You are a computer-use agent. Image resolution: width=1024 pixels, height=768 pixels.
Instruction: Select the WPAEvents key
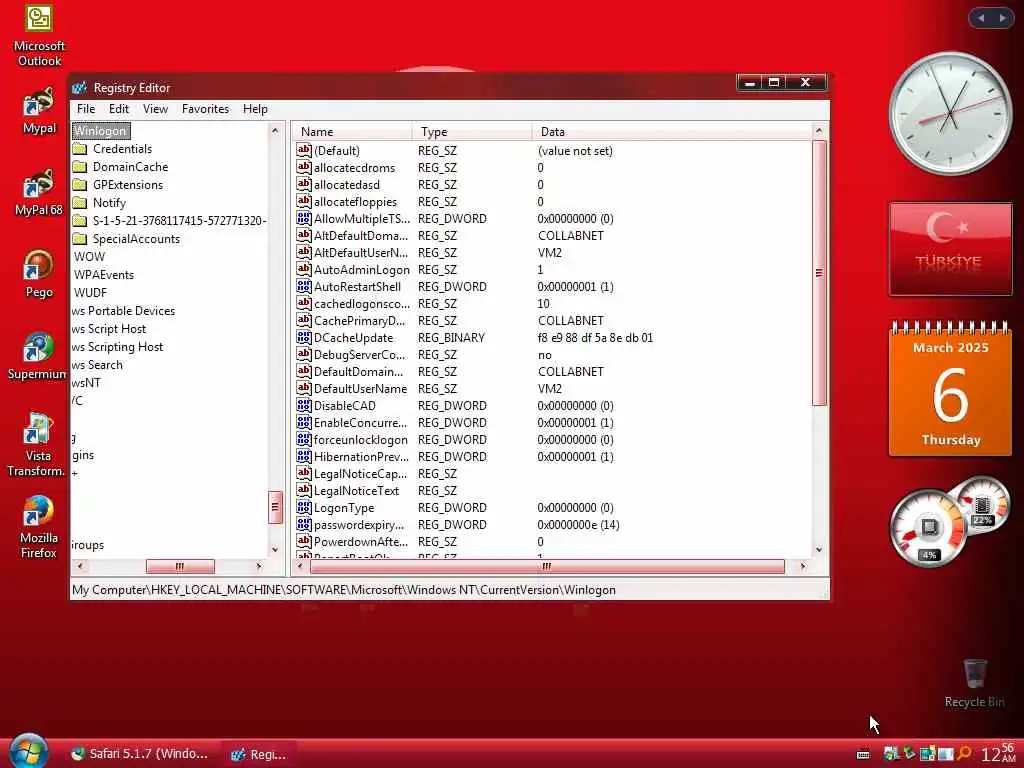click(104, 275)
